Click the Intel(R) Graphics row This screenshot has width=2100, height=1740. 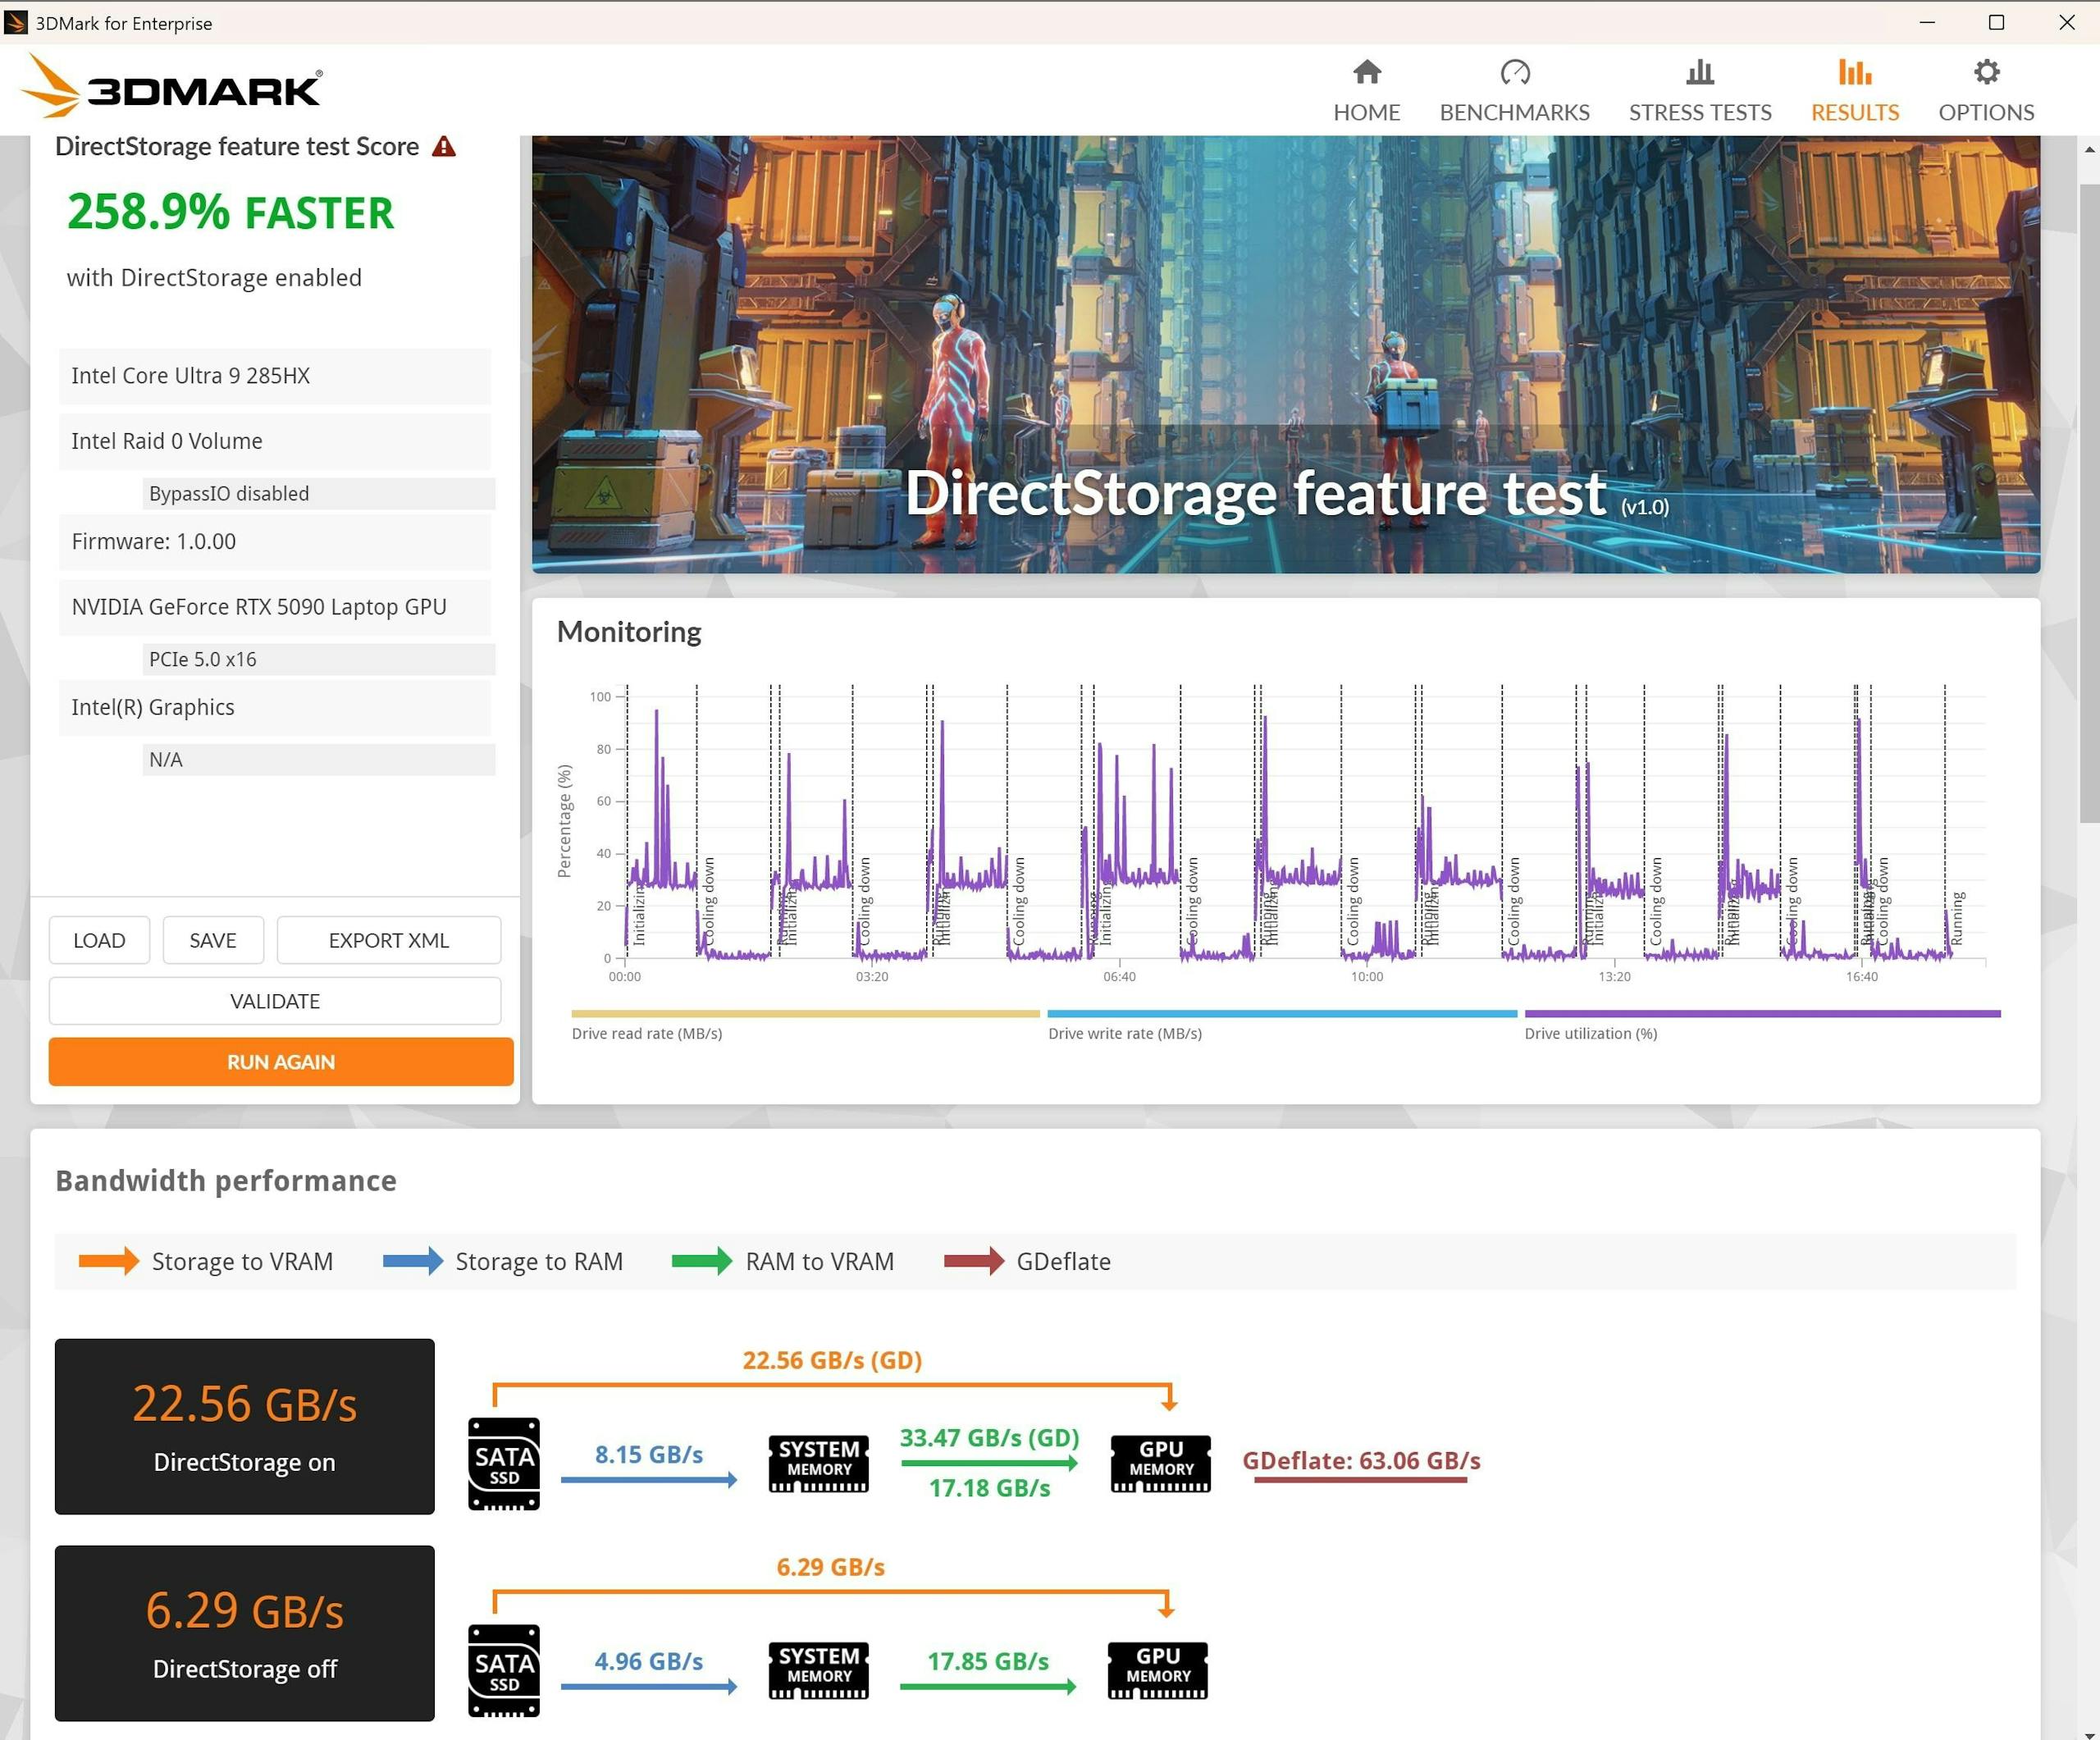tap(275, 707)
